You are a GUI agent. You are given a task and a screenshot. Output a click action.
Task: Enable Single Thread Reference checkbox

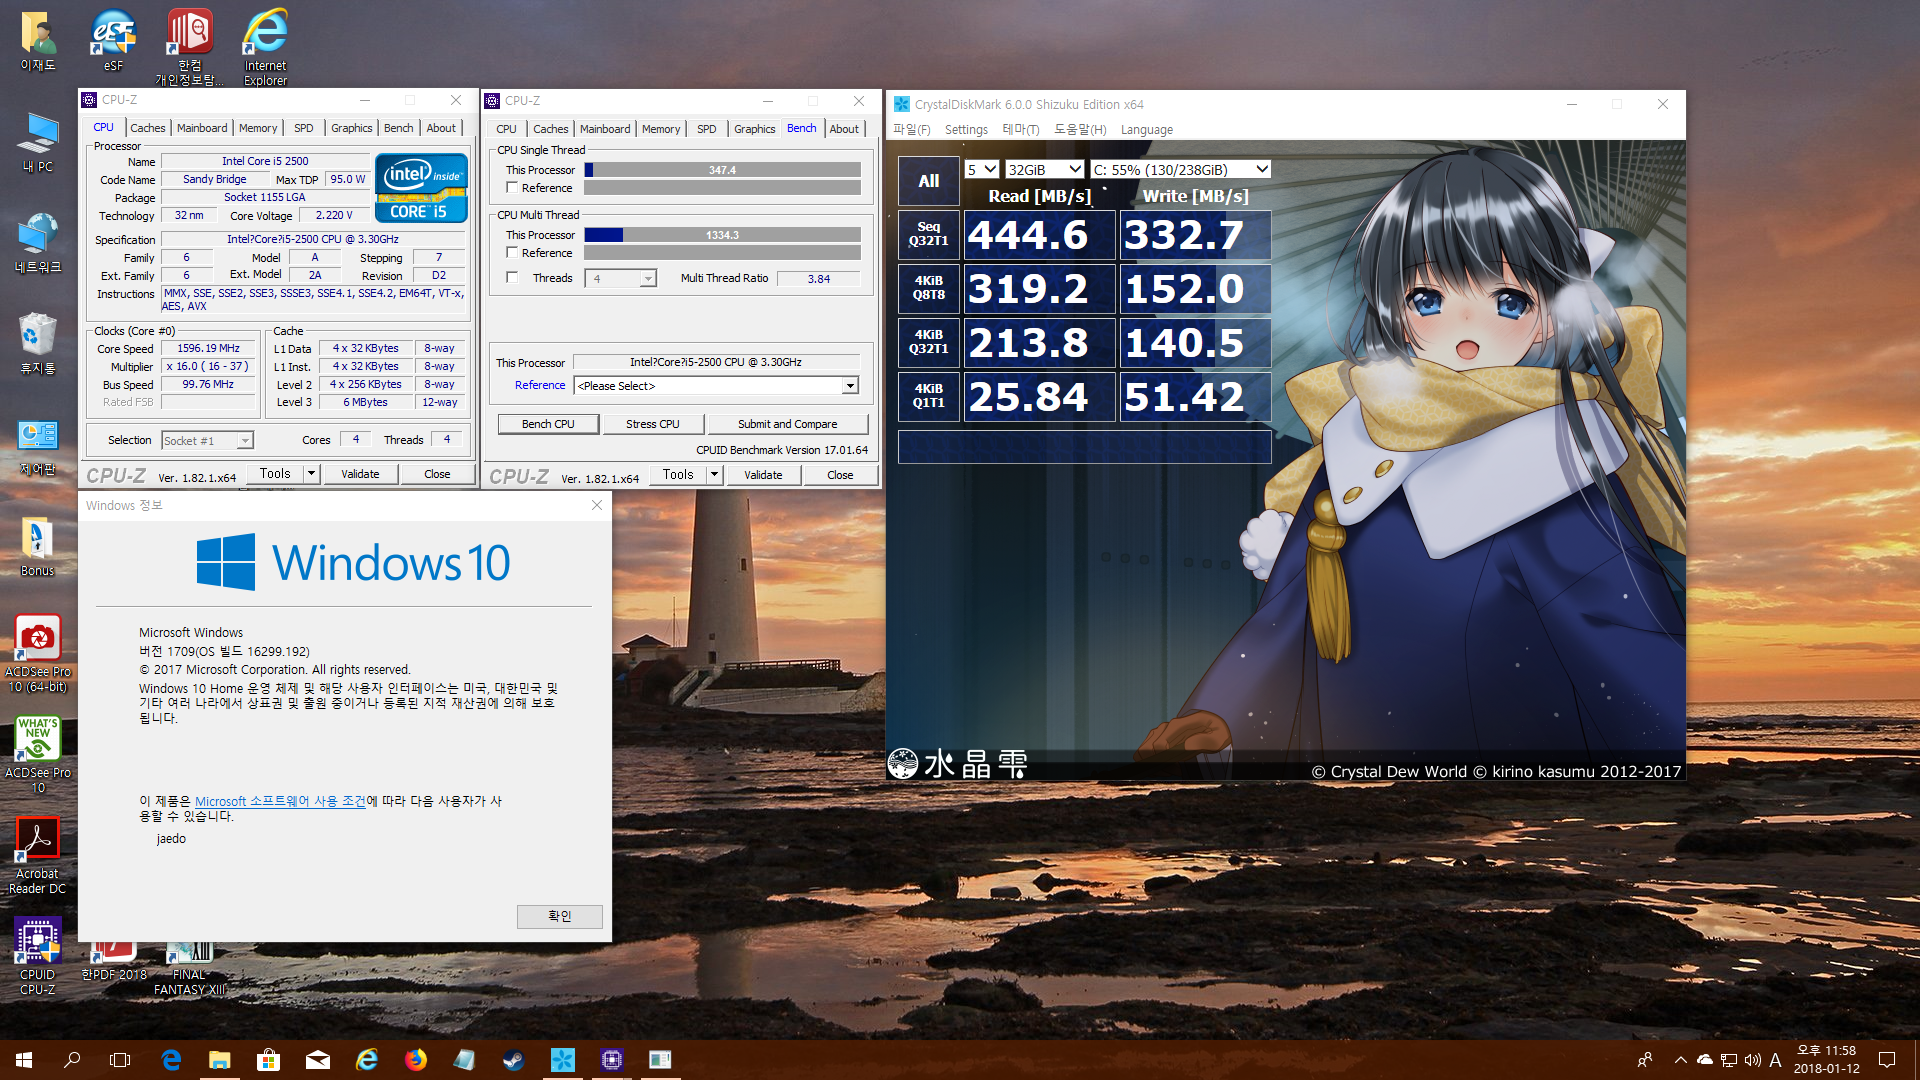(x=512, y=188)
